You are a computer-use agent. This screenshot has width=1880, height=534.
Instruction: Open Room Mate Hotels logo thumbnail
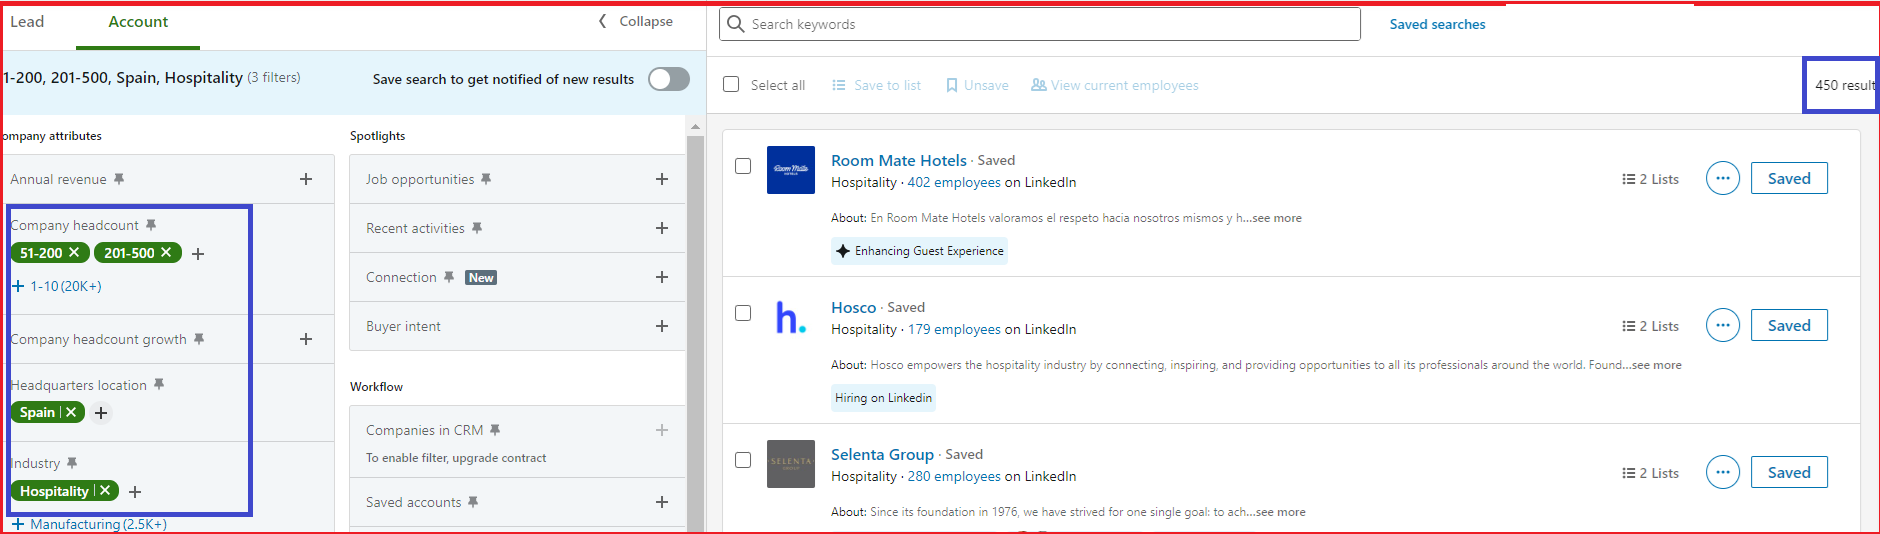(791, 170)
